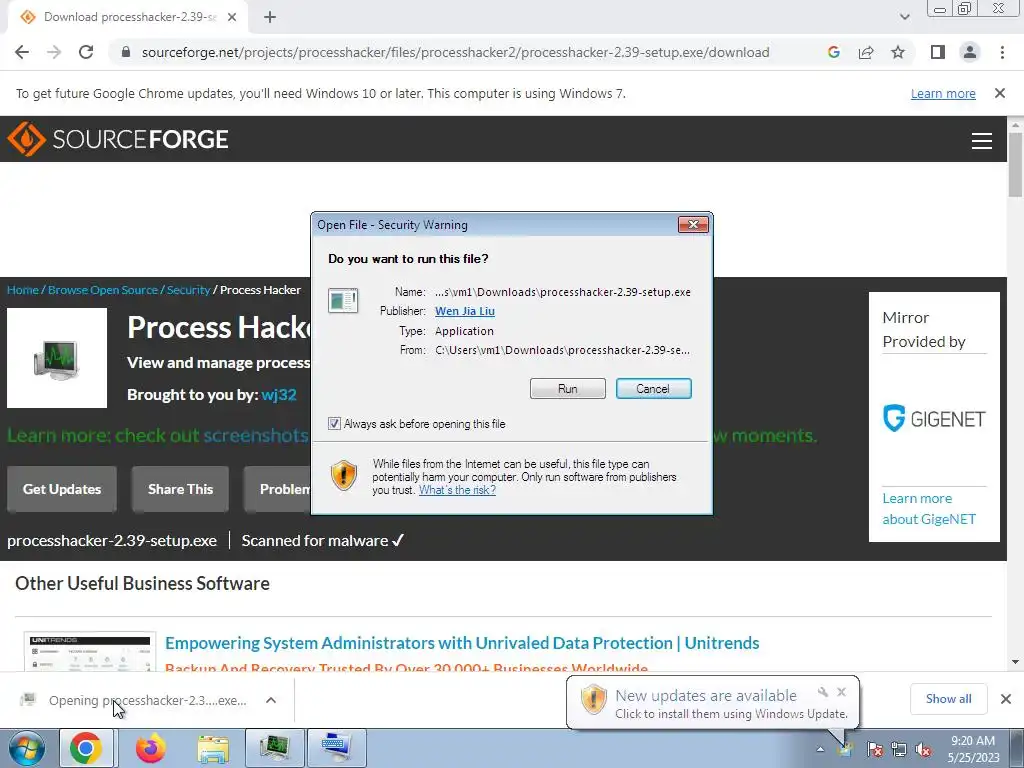Click the Share This button
Screen dimensions: 1024x768
click(x=180, y=489)
